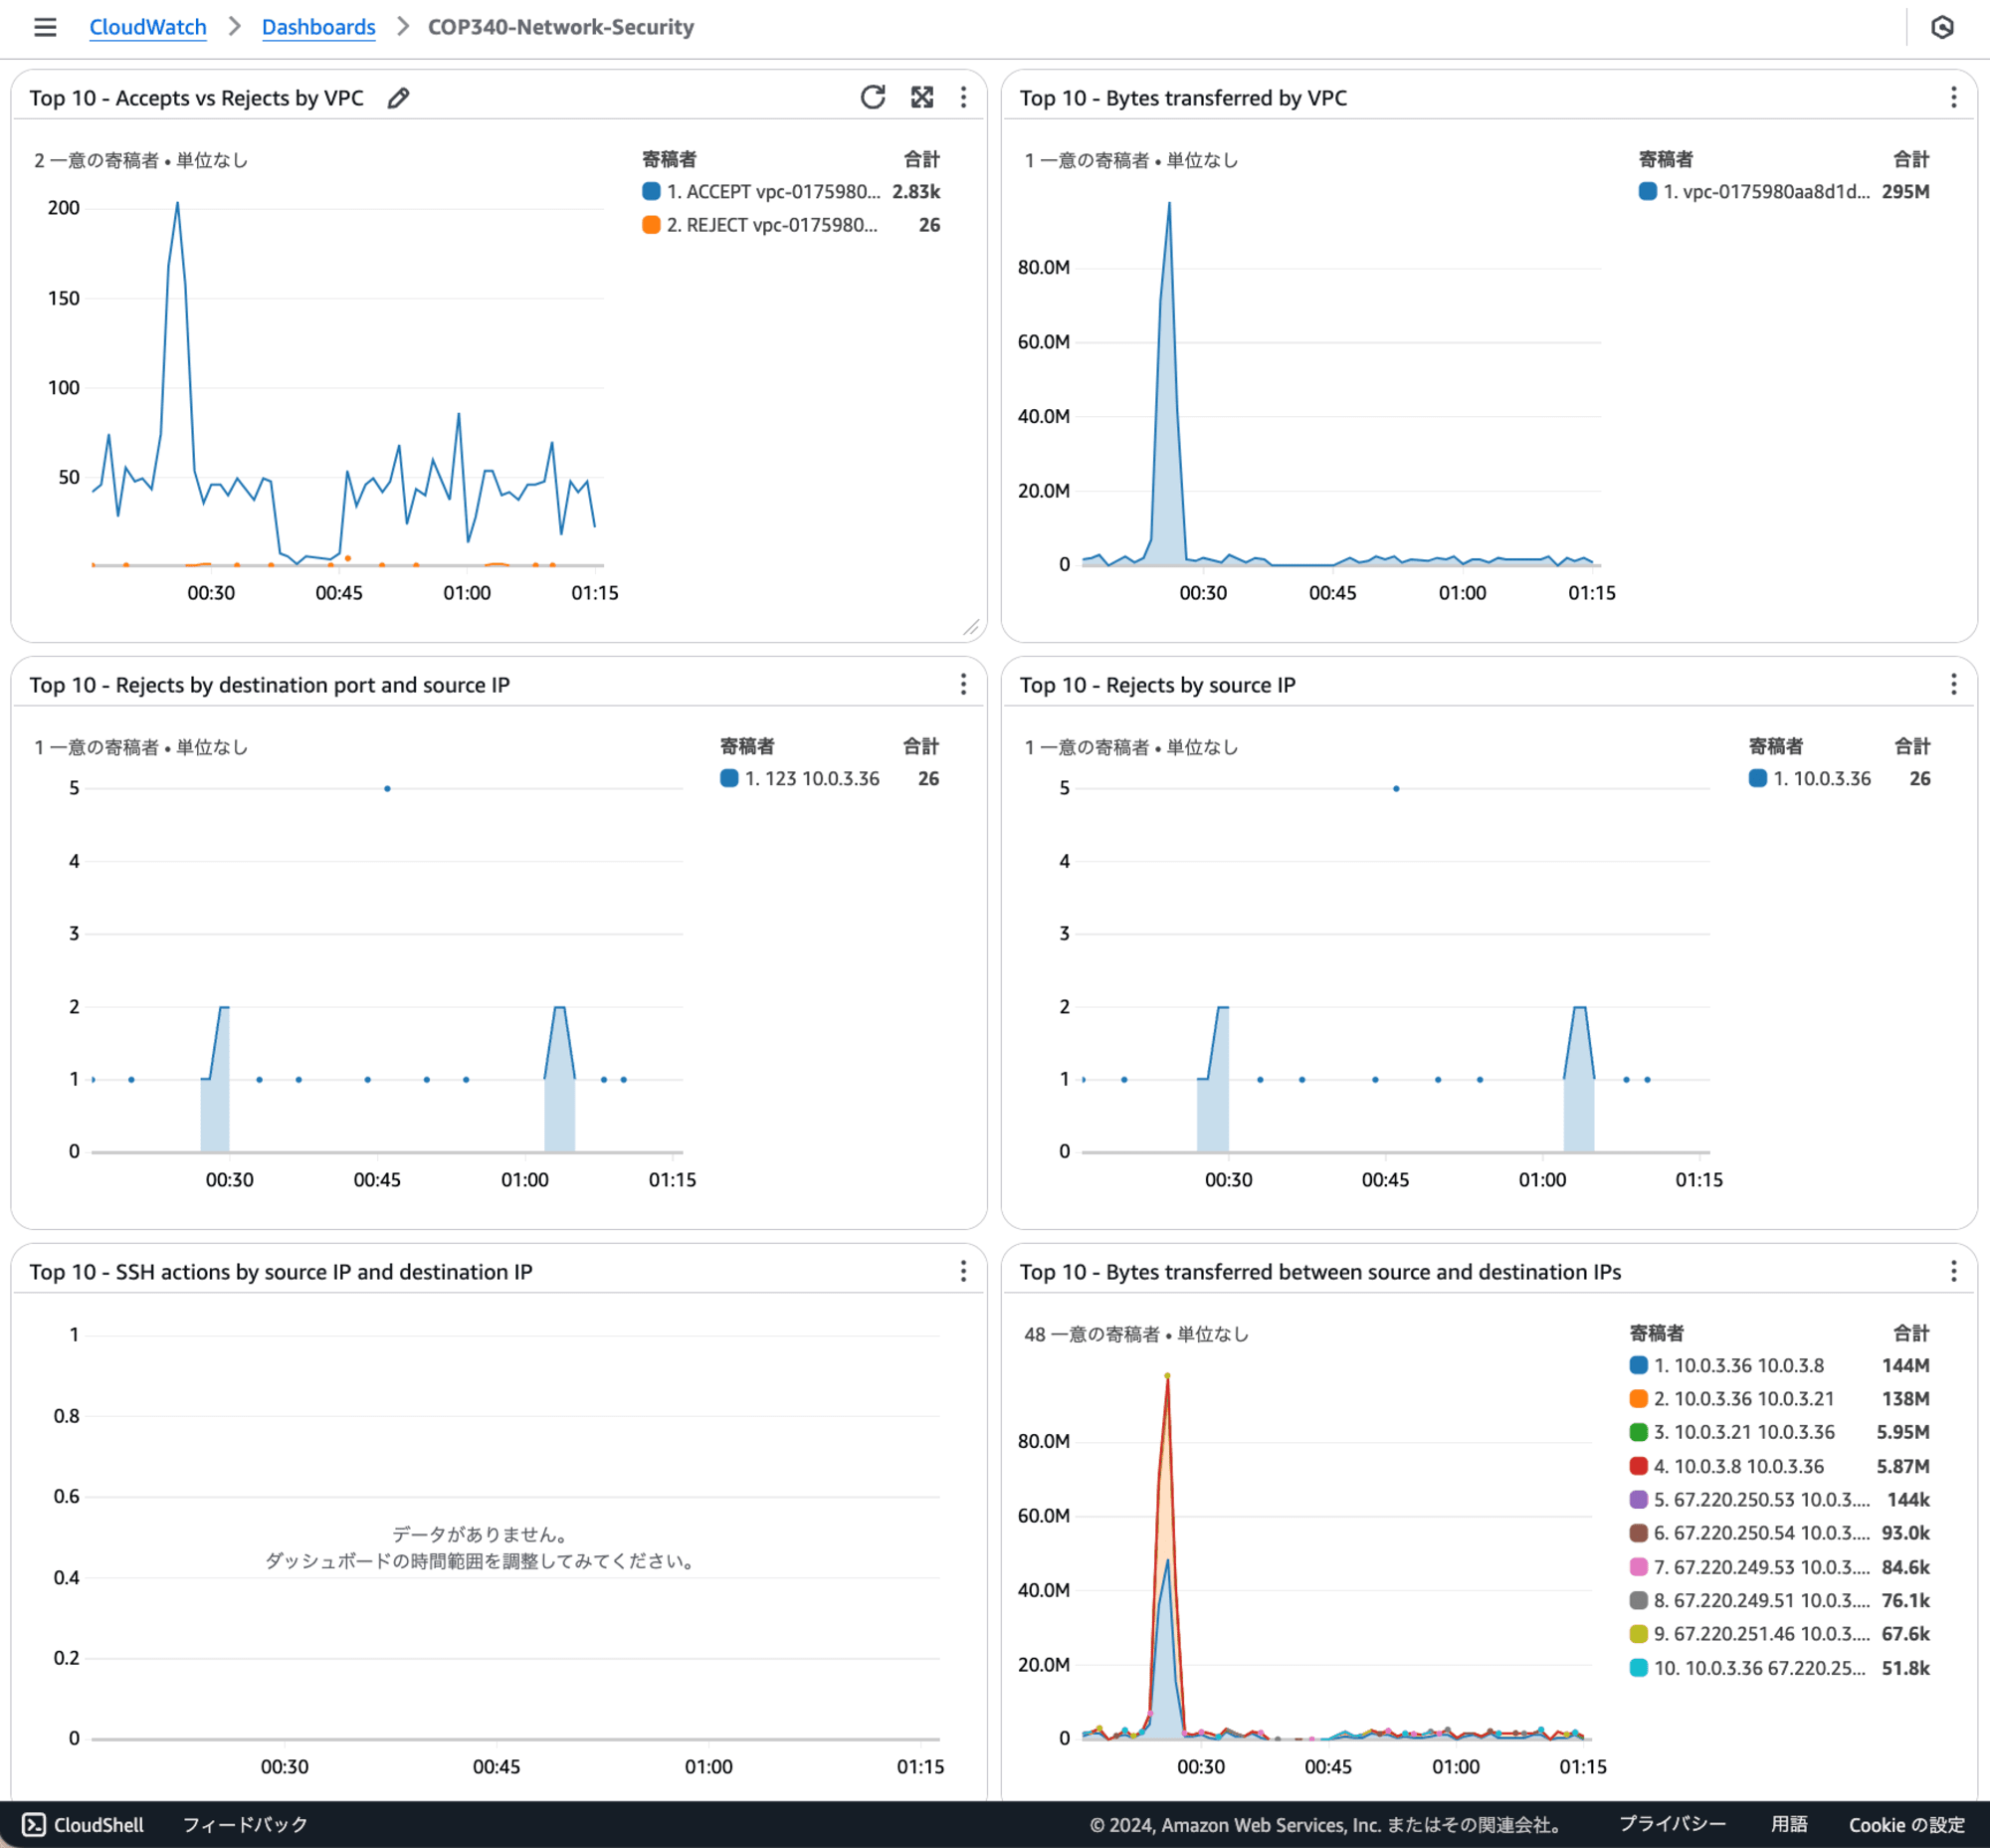This screenshot has width=1990, height=1848.
Task: Open the hamburger navigation menu
Action: coord(45,27)
